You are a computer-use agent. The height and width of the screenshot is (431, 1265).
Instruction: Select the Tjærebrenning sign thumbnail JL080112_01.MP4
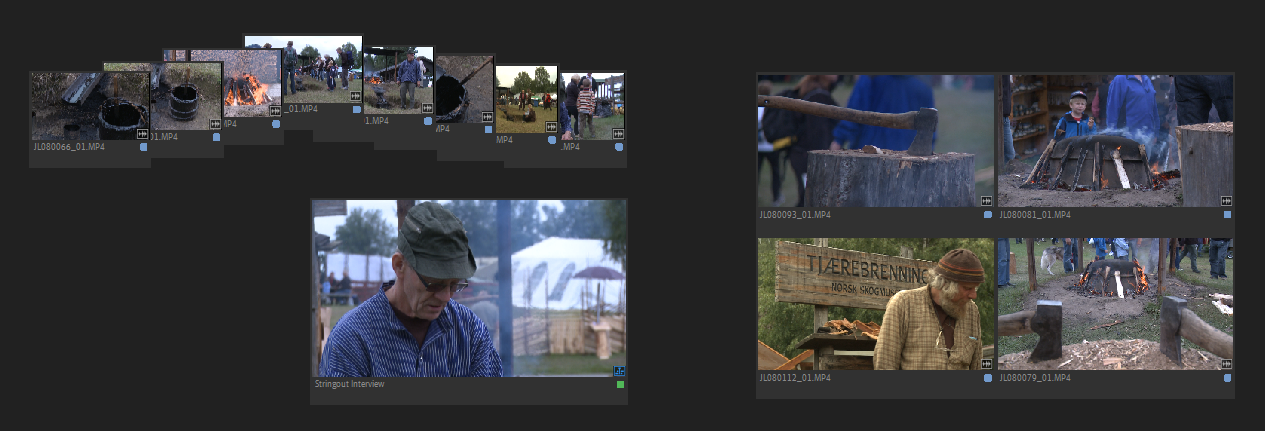point(875,304)
